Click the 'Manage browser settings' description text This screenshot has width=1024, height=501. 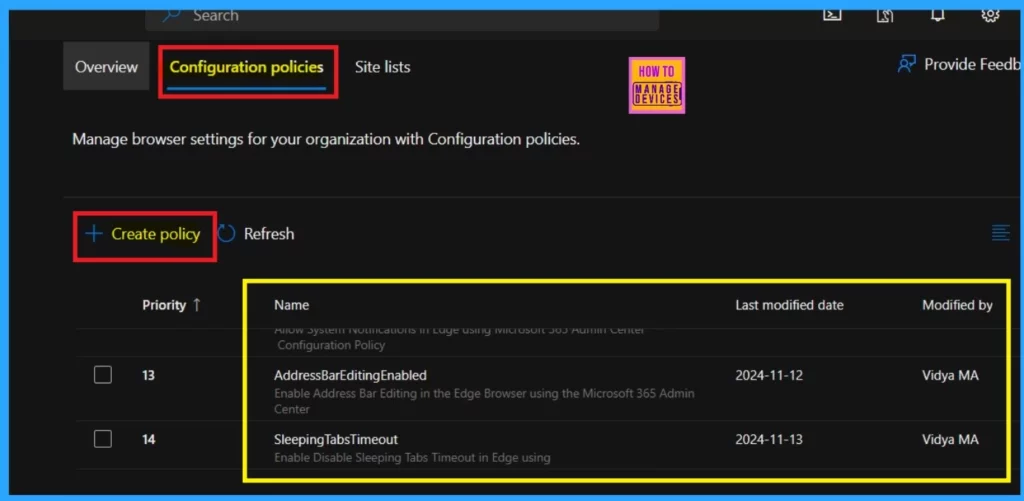pyautogui.click(x=326, y=139)
